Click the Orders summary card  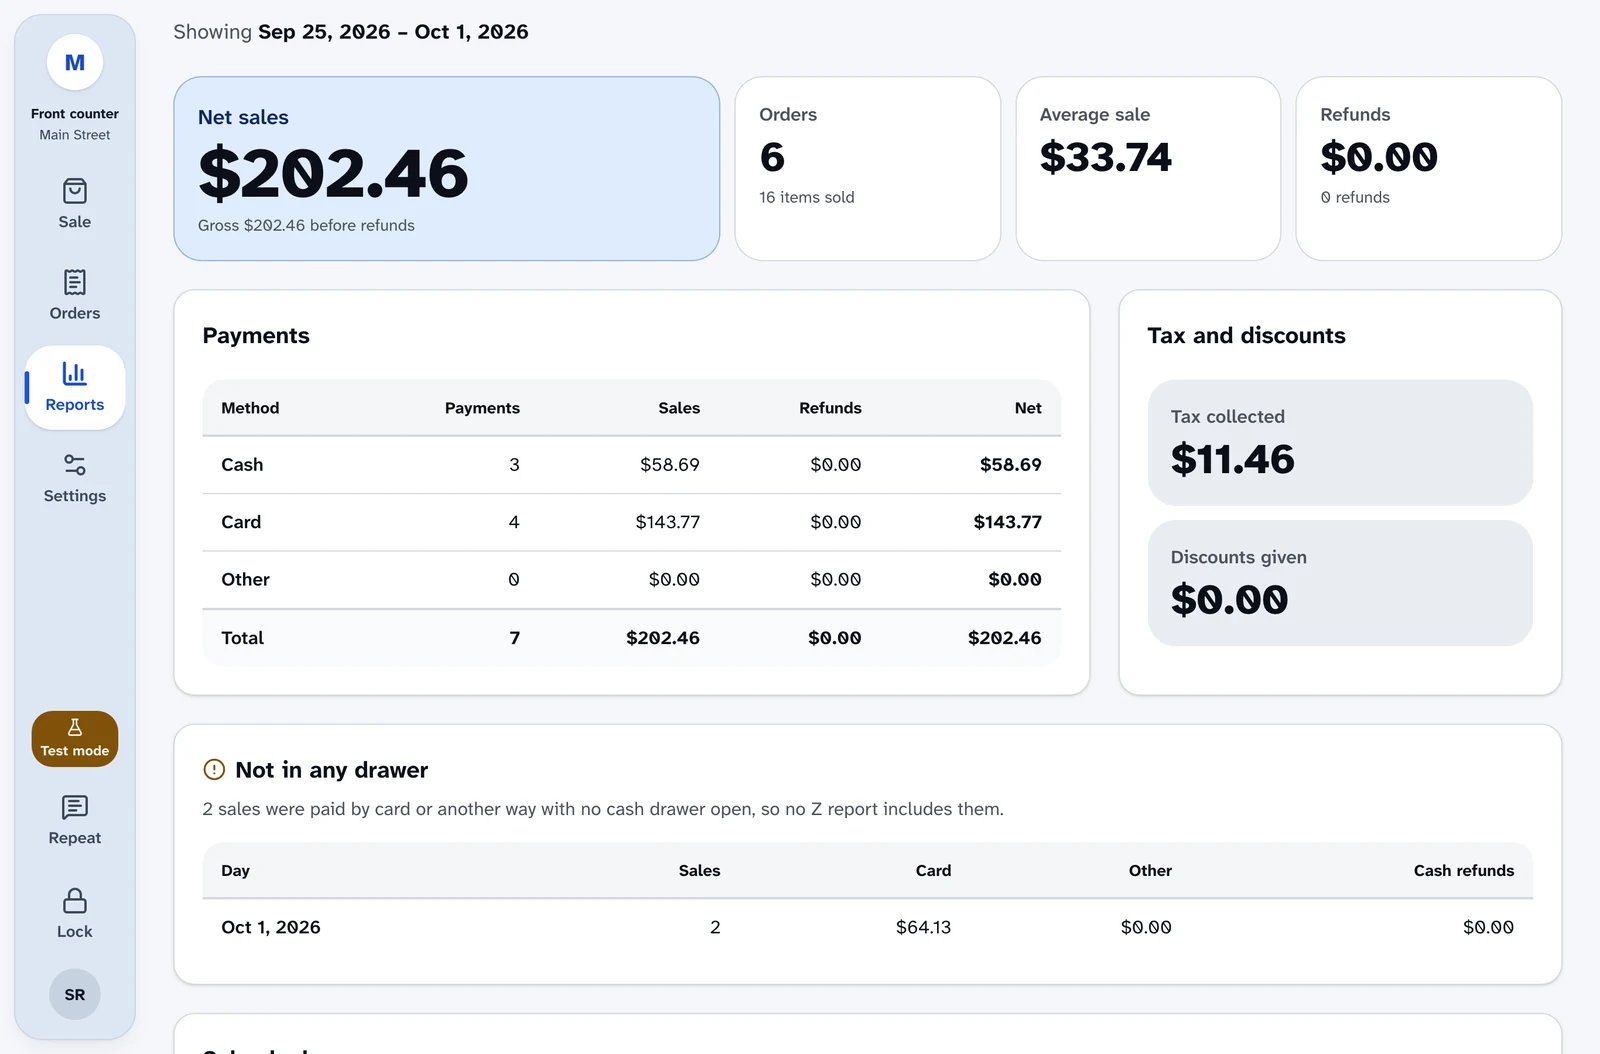[x=868, y=169]
